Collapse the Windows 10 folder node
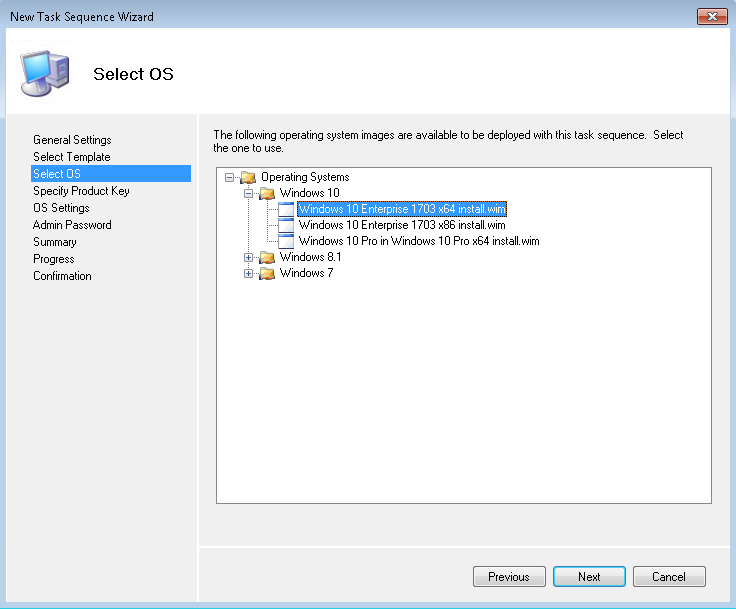Viewport: 736px width, 609px height. (x=248, y=193)
